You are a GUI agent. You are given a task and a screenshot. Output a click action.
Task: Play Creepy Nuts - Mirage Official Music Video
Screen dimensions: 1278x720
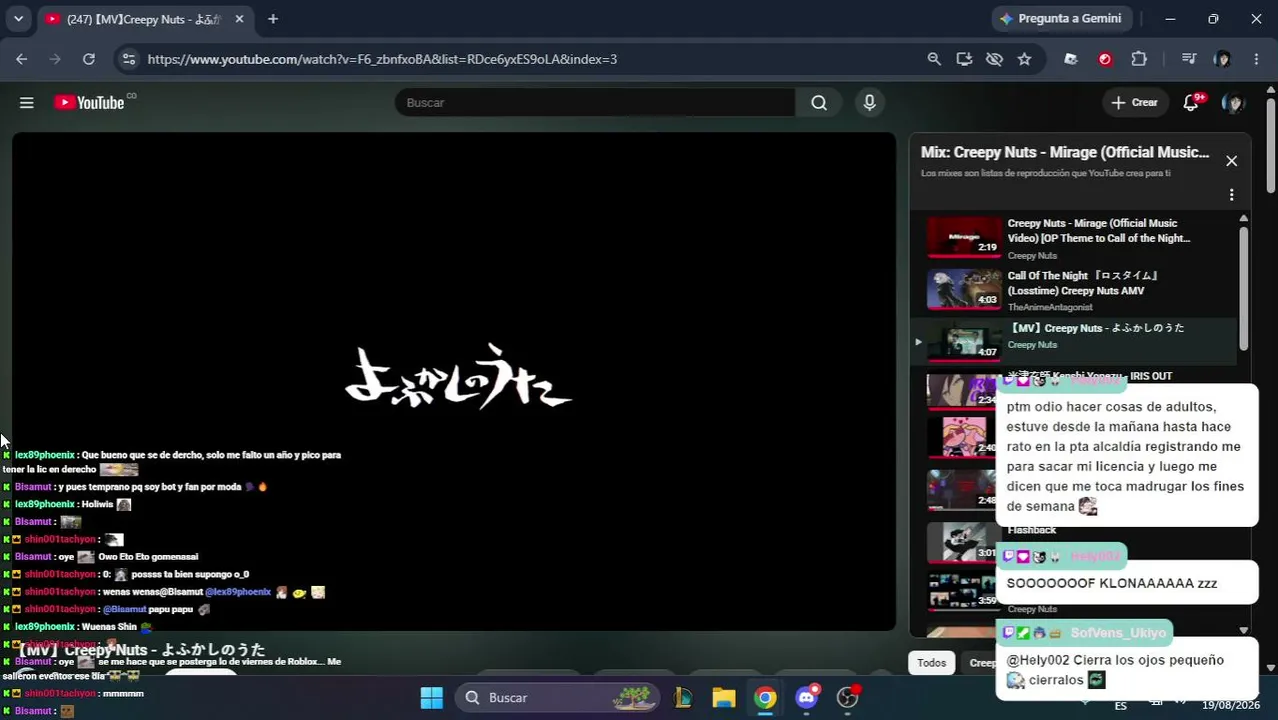[x=1099, y=231]
